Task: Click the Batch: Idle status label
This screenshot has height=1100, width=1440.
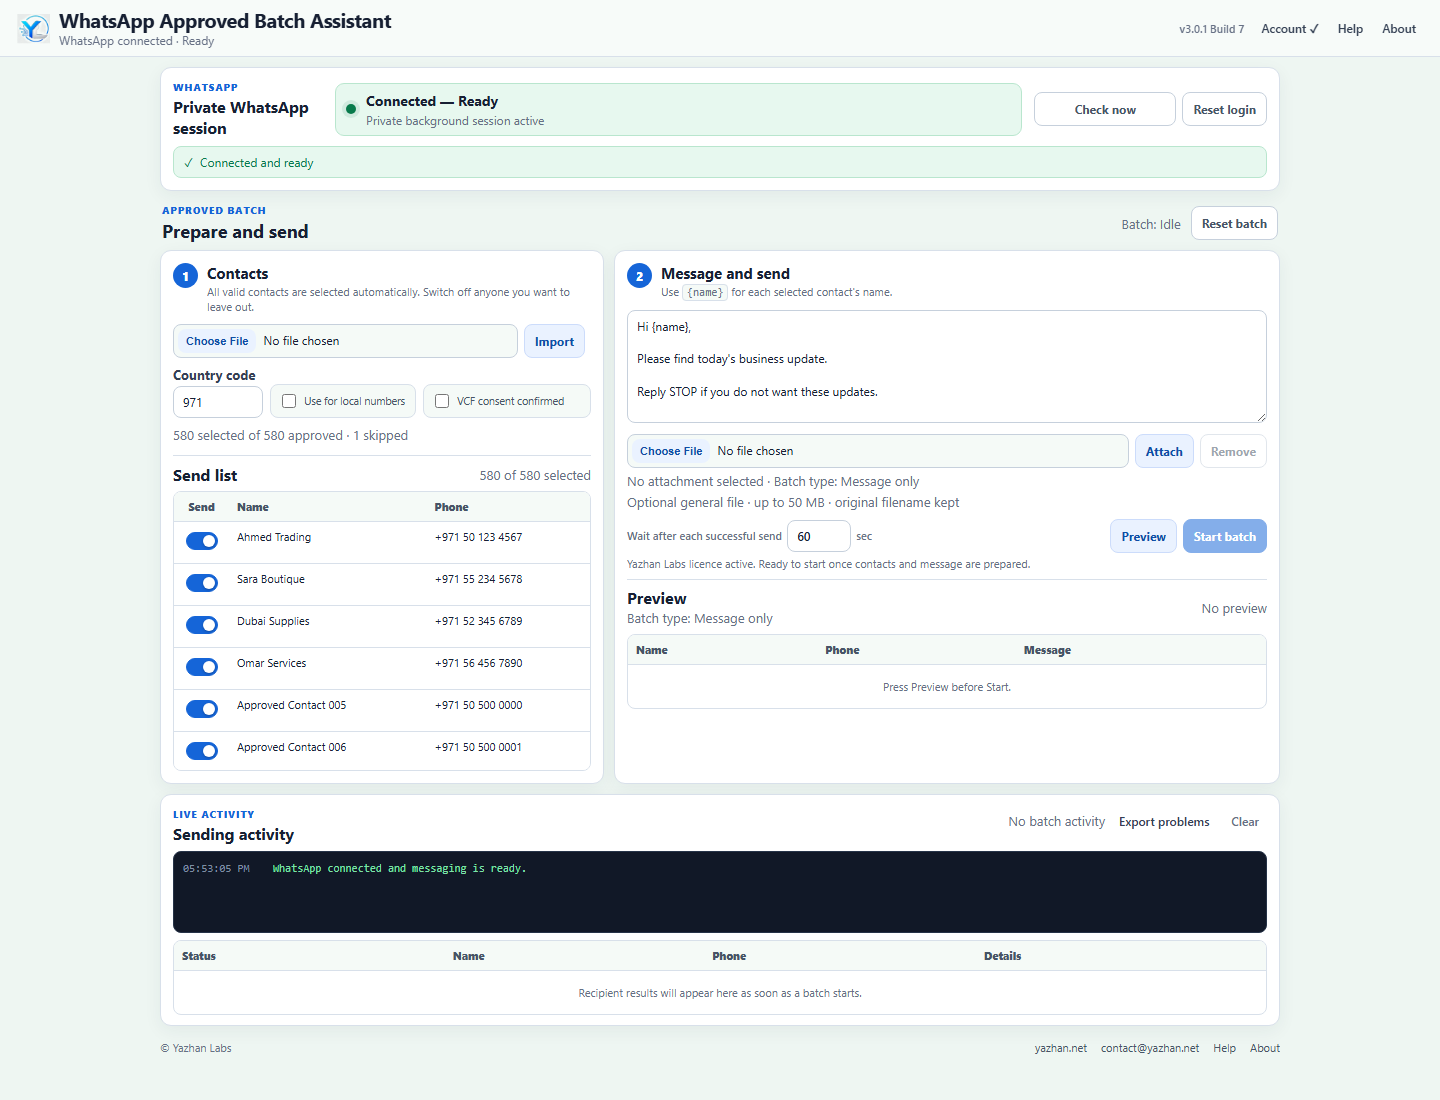Action: click(x=1151, y=224)
